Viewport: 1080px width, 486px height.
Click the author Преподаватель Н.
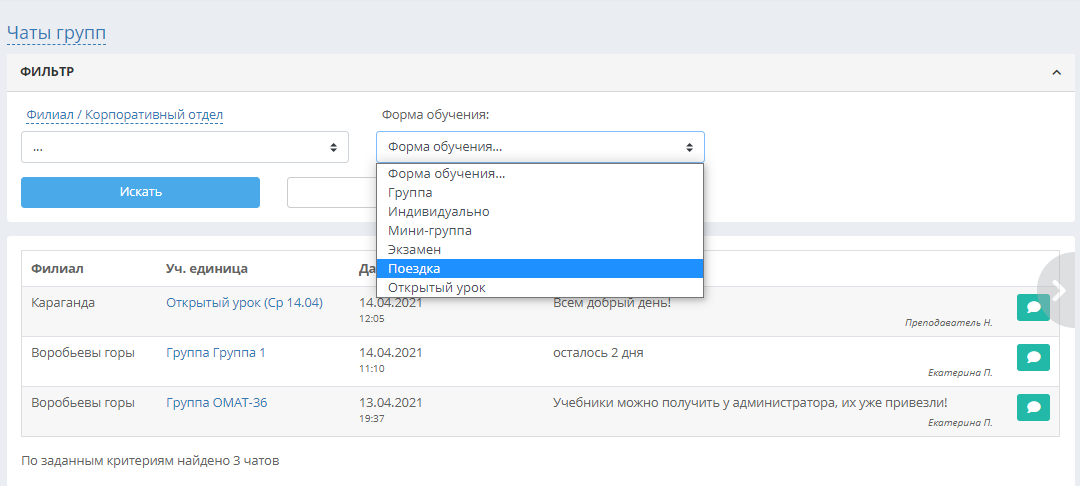pyautogui.click(x=948, y=323)
